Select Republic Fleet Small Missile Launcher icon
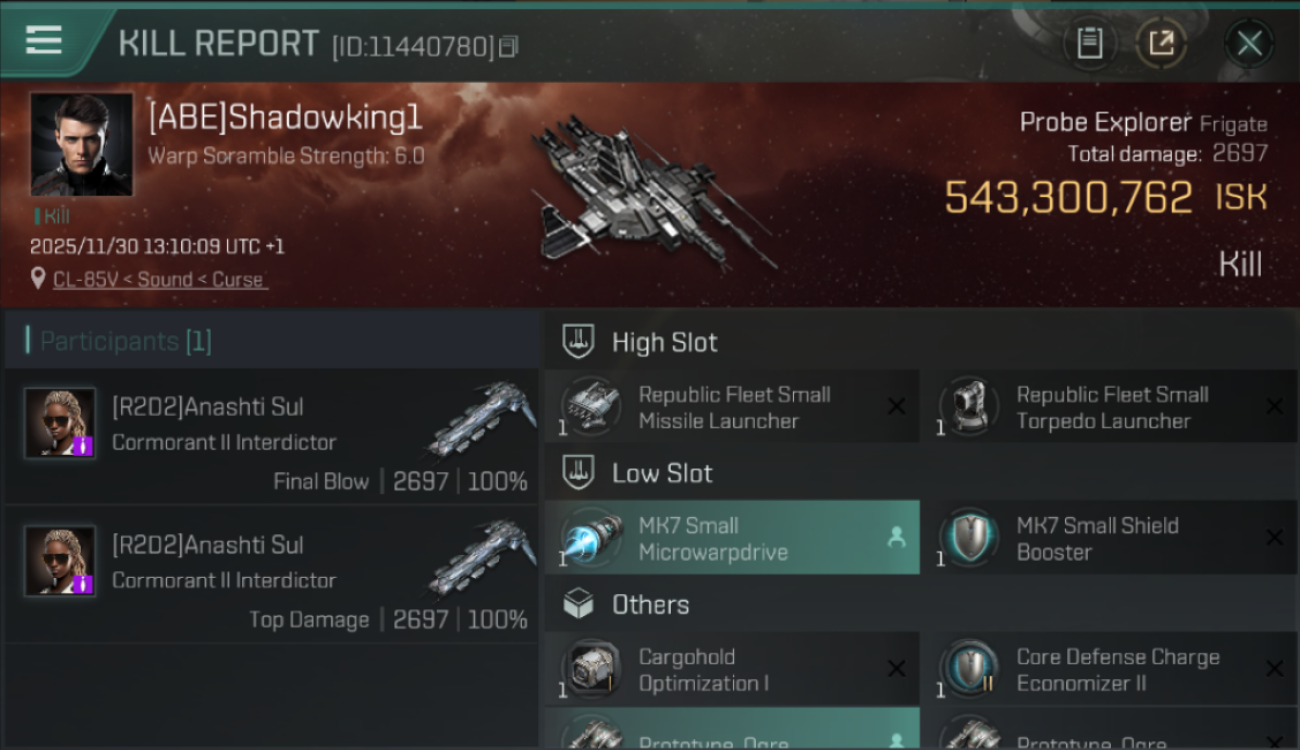1300x750 pixels. tap(591, 407)
